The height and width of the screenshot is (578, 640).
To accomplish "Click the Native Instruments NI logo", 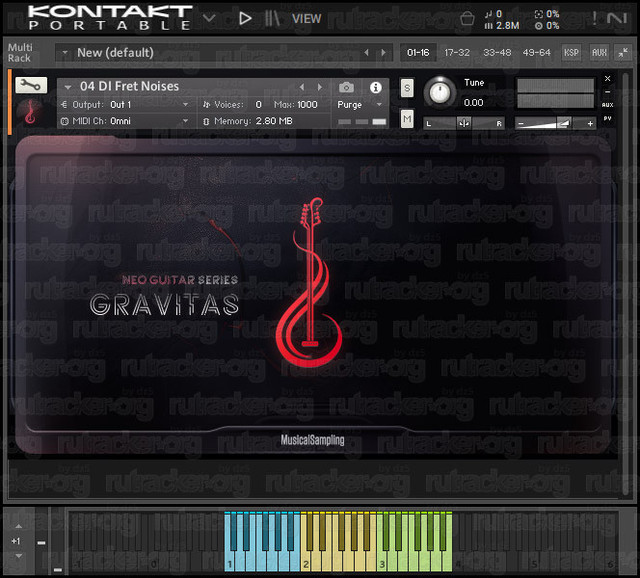I will coord(617,18).
